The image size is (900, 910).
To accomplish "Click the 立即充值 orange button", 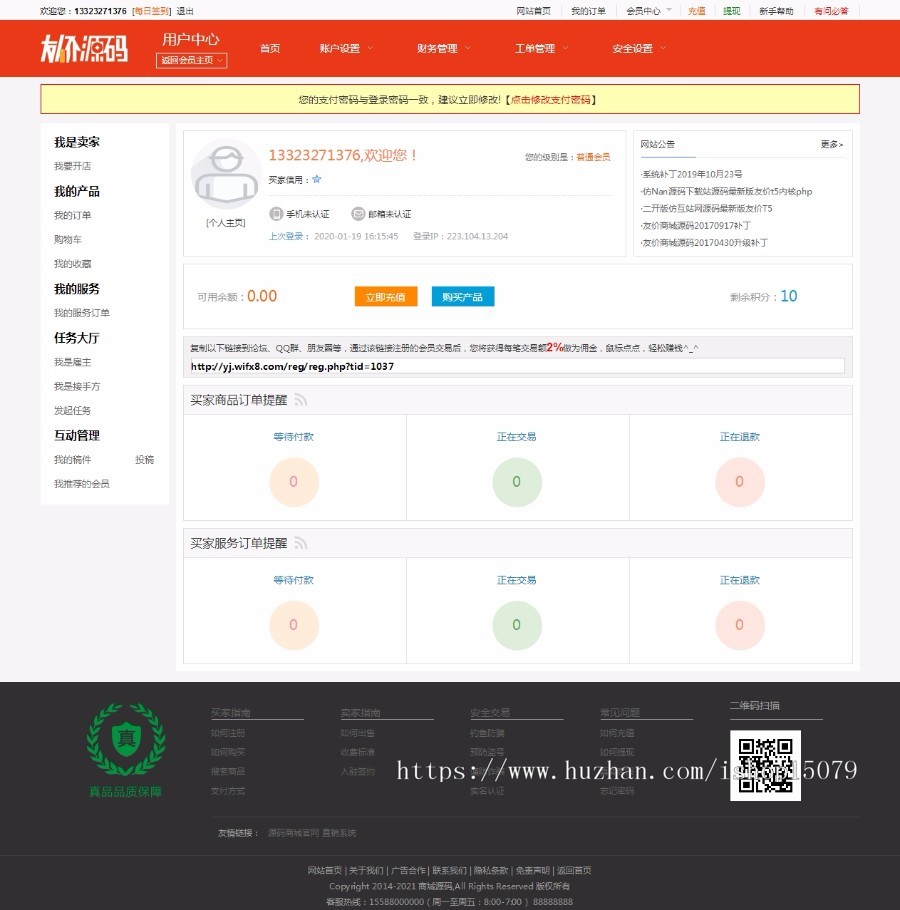I will tap(386, 297).
